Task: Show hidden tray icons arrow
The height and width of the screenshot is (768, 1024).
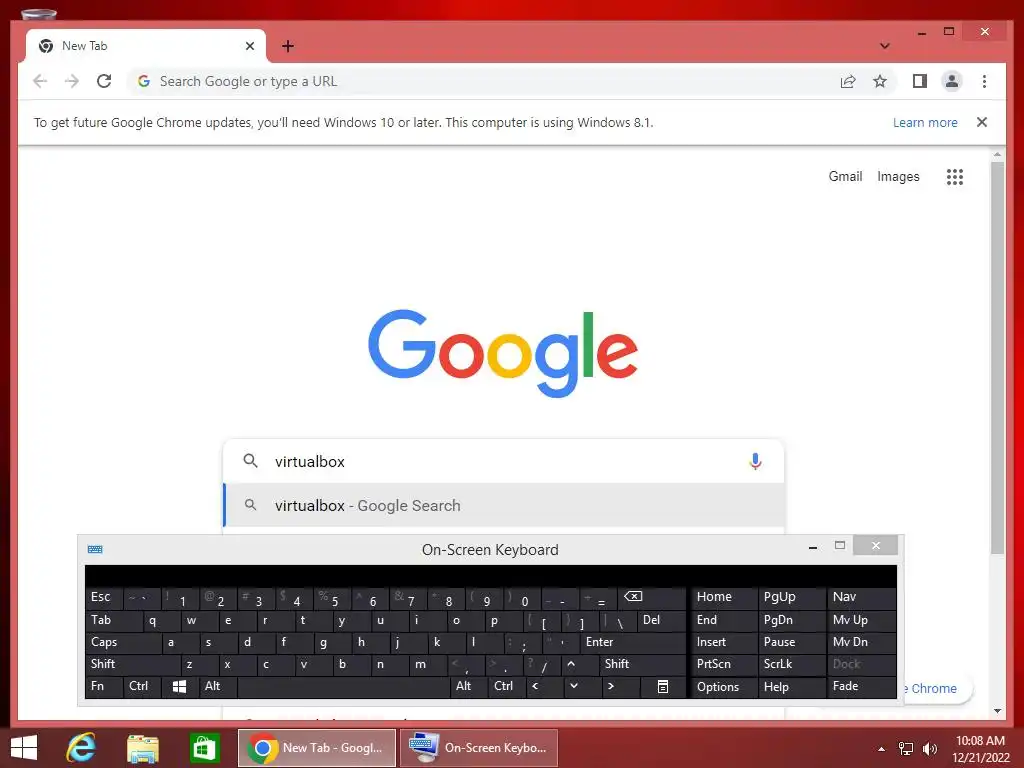Action: tap(882, 748)
